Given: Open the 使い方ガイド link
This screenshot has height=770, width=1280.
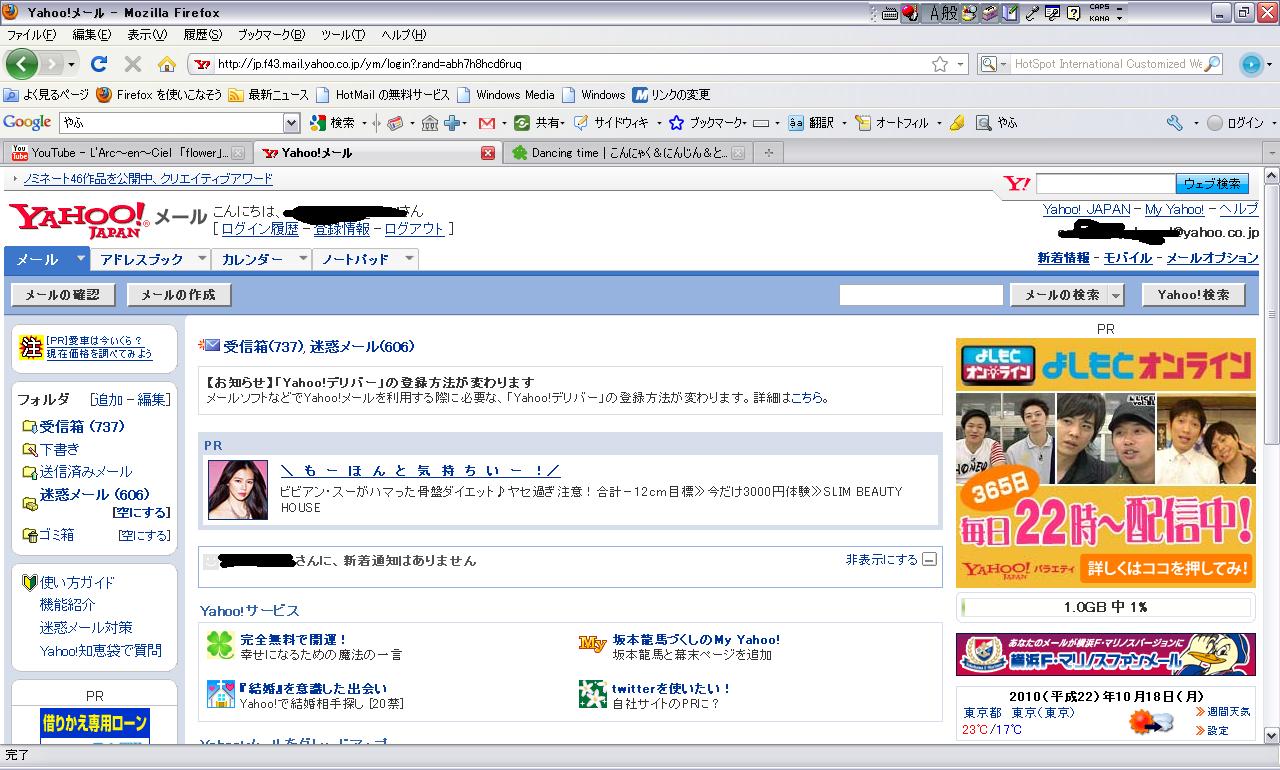Looking at the screenshot, I should point(77,582).
